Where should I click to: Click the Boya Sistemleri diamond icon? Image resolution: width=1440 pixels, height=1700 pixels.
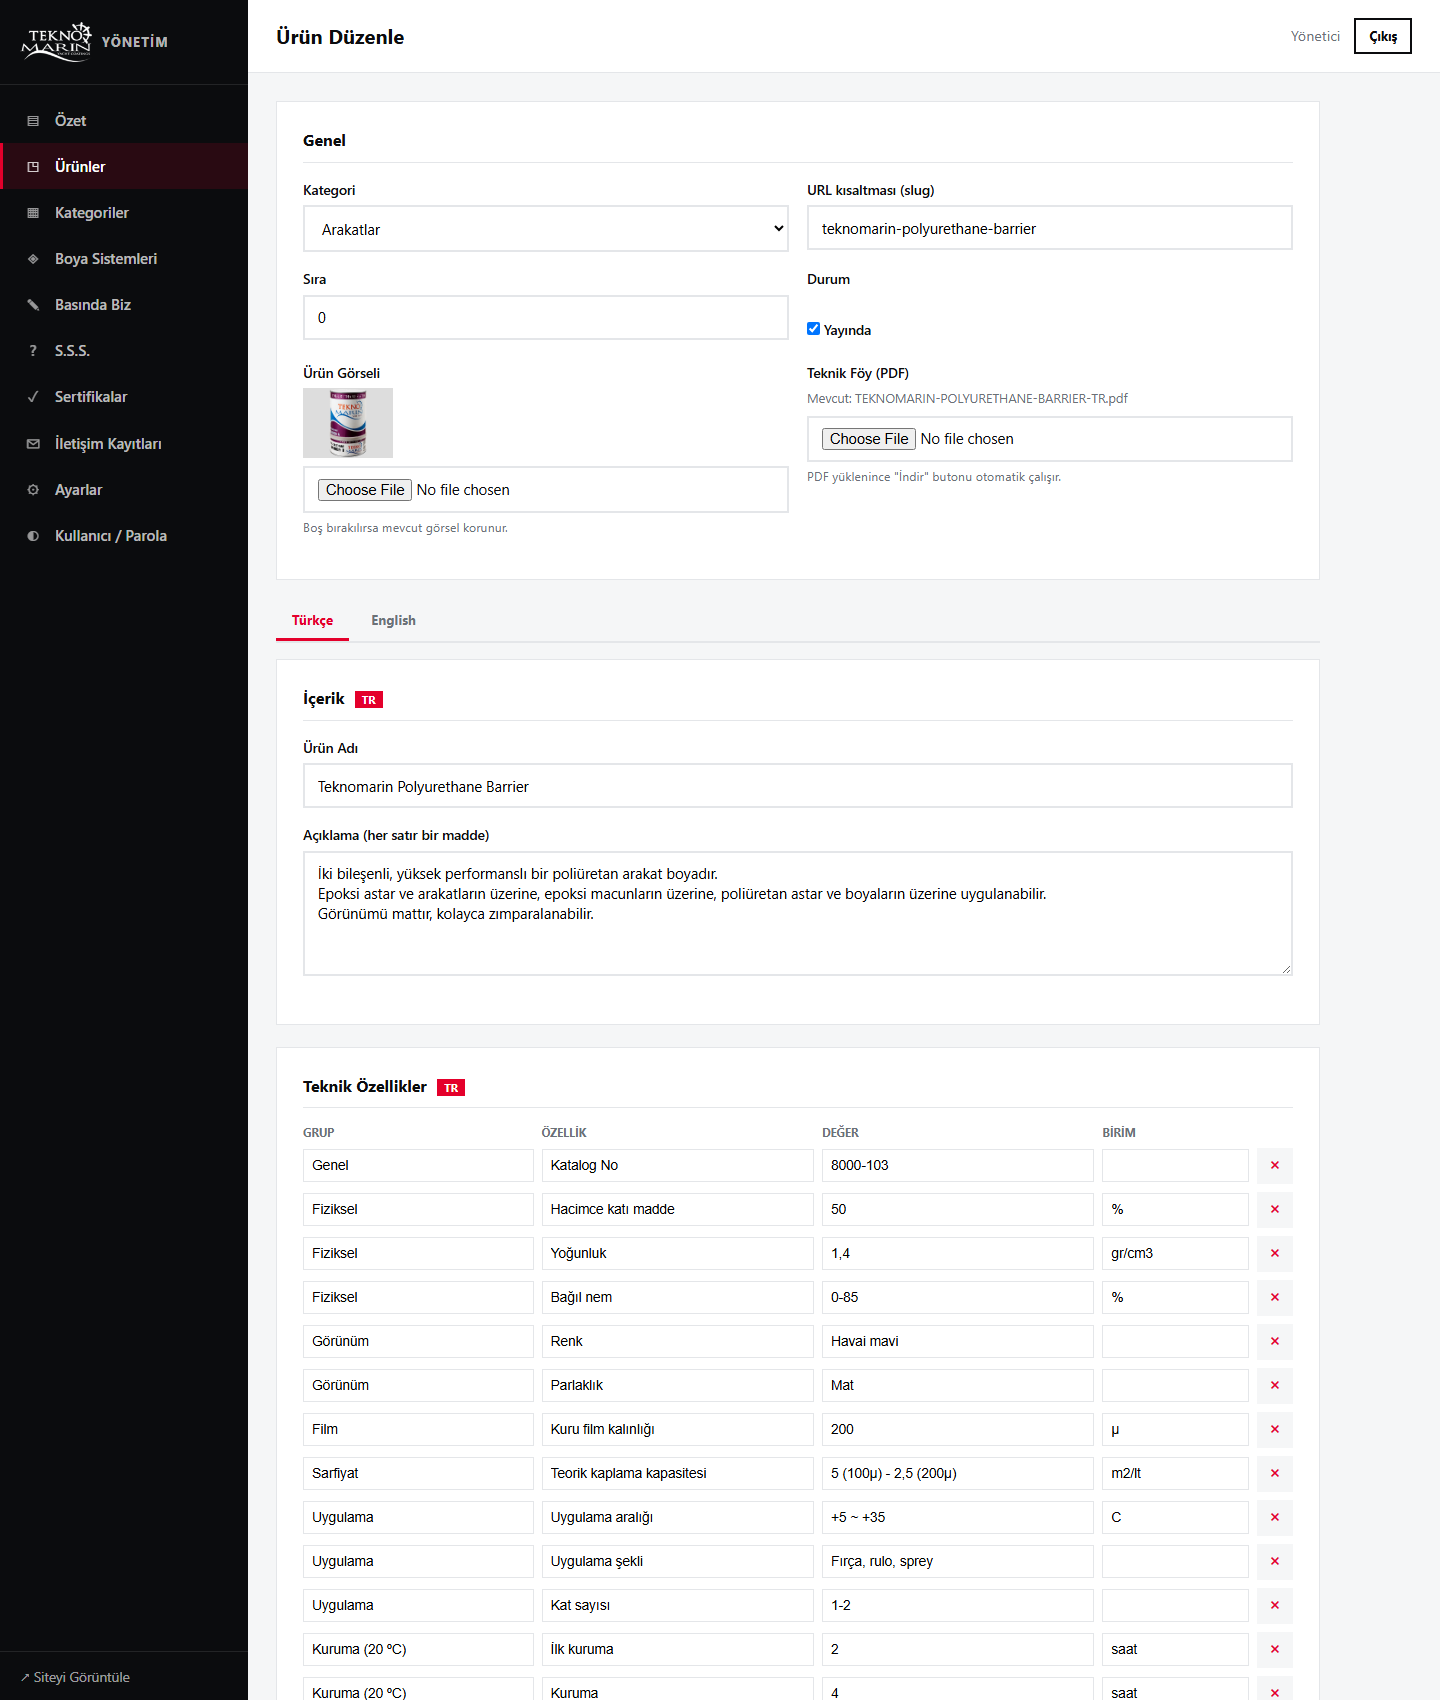point(33,259)
